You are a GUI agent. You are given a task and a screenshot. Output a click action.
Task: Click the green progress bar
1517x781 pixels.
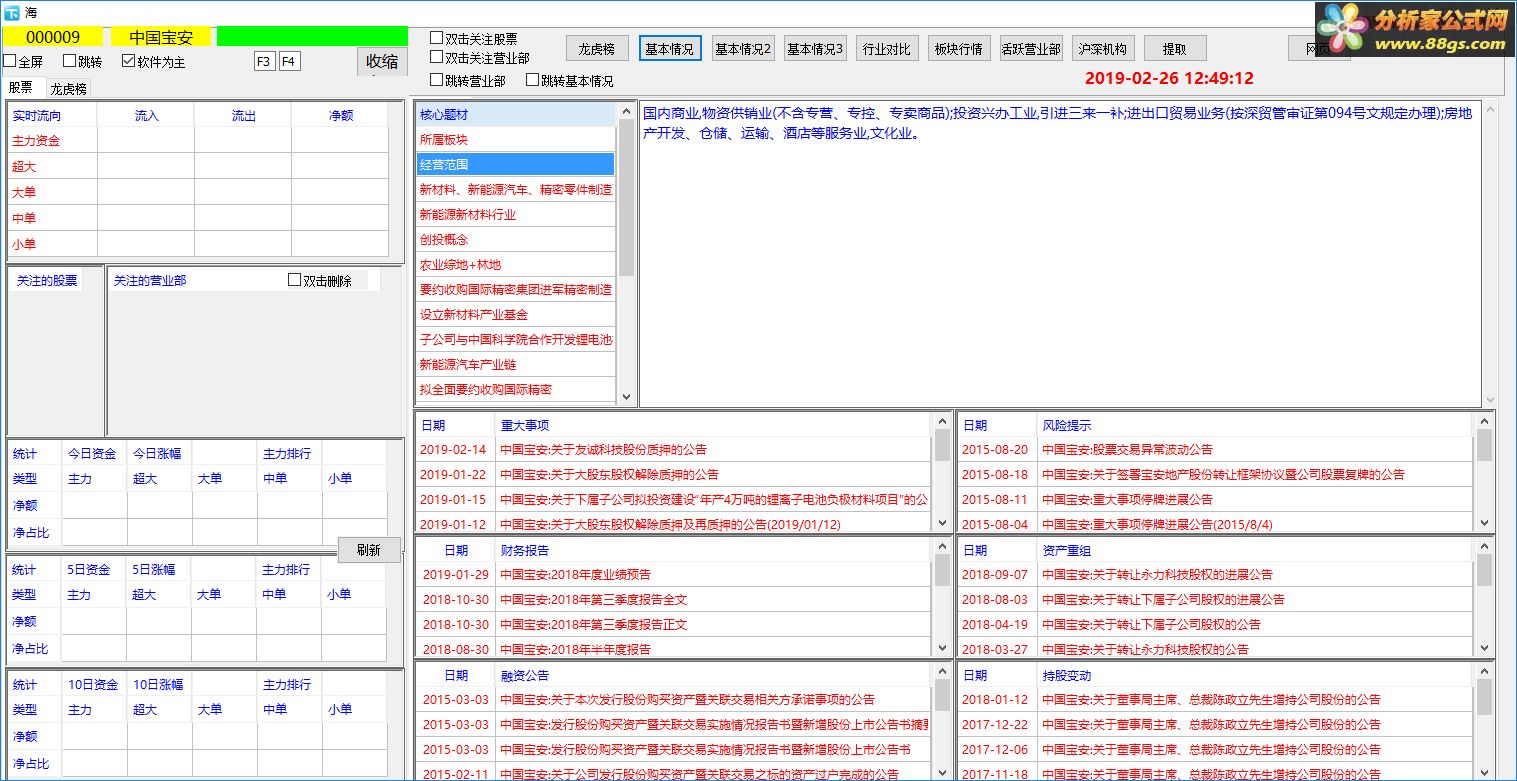312,37
